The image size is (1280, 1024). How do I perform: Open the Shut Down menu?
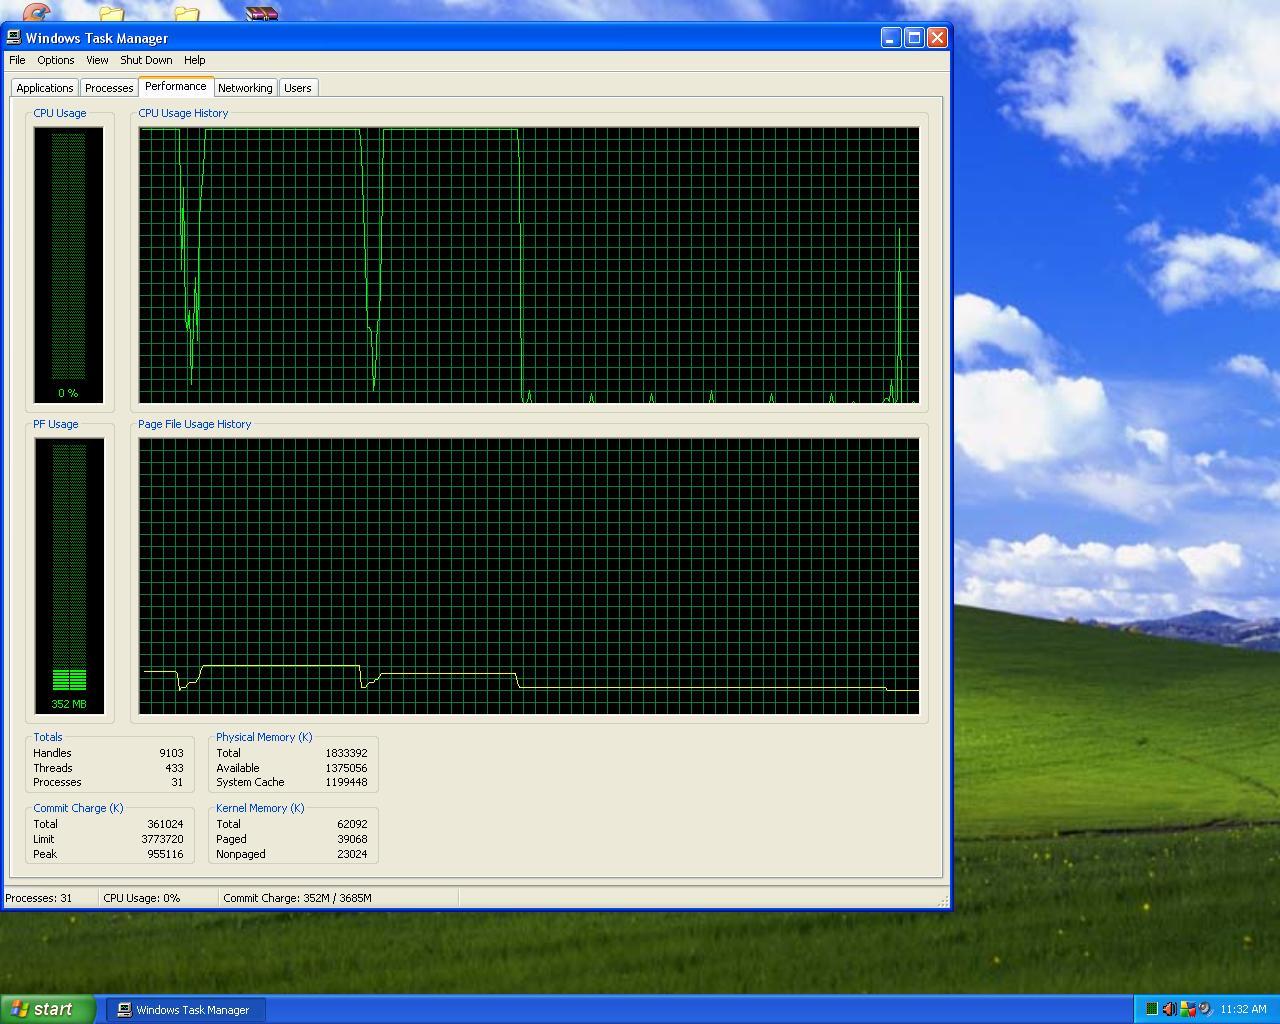coord(146,60)
